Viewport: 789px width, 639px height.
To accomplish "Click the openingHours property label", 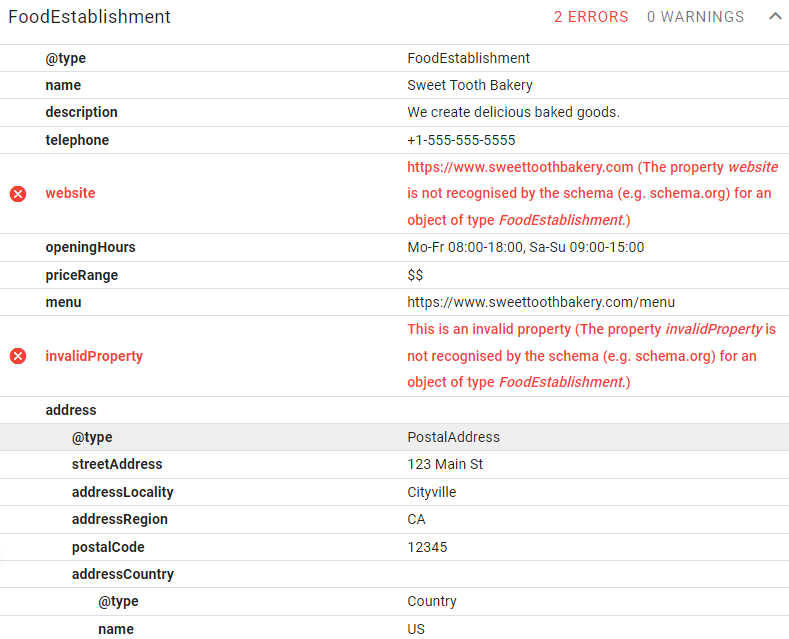I will pyautogui.click(x=91, y=248).
